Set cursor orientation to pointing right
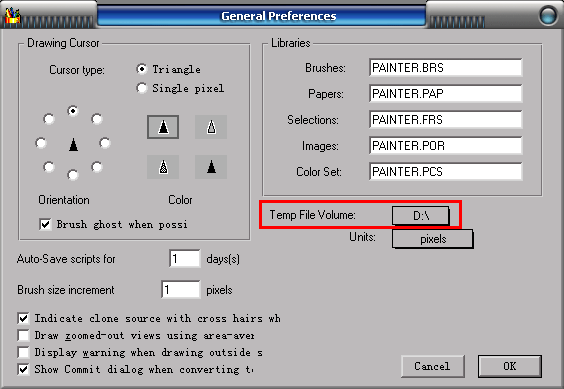This screenshot has width=564, height=389. pyautogui.click(x=105, y=143)
